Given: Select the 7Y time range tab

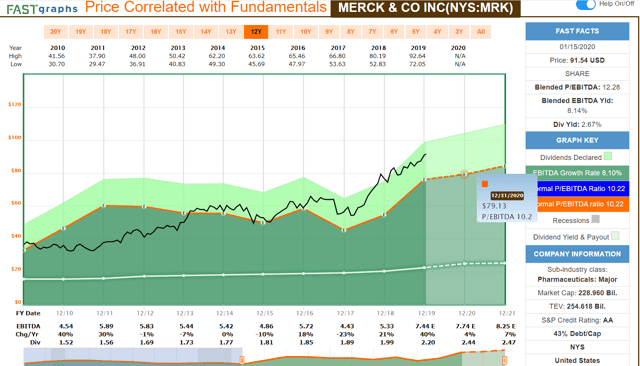Looking at the screenshot, I should click(x=372, y=32).
